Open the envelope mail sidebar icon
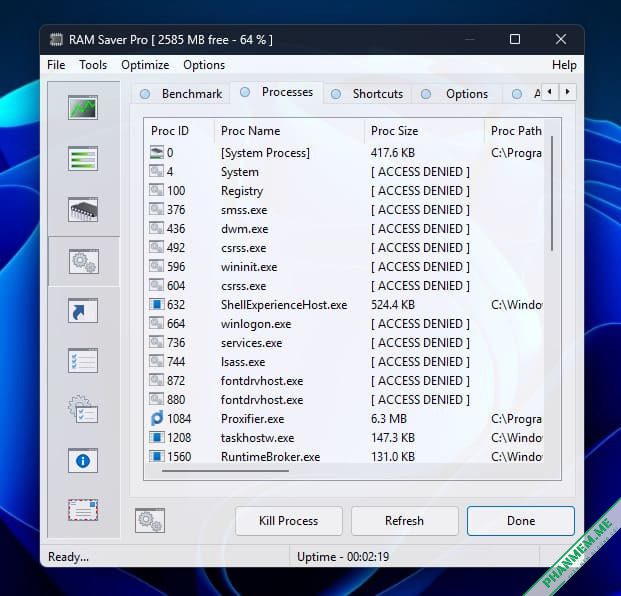The height and width of the screenshot is (596, 621). click(x=83, y=510)
